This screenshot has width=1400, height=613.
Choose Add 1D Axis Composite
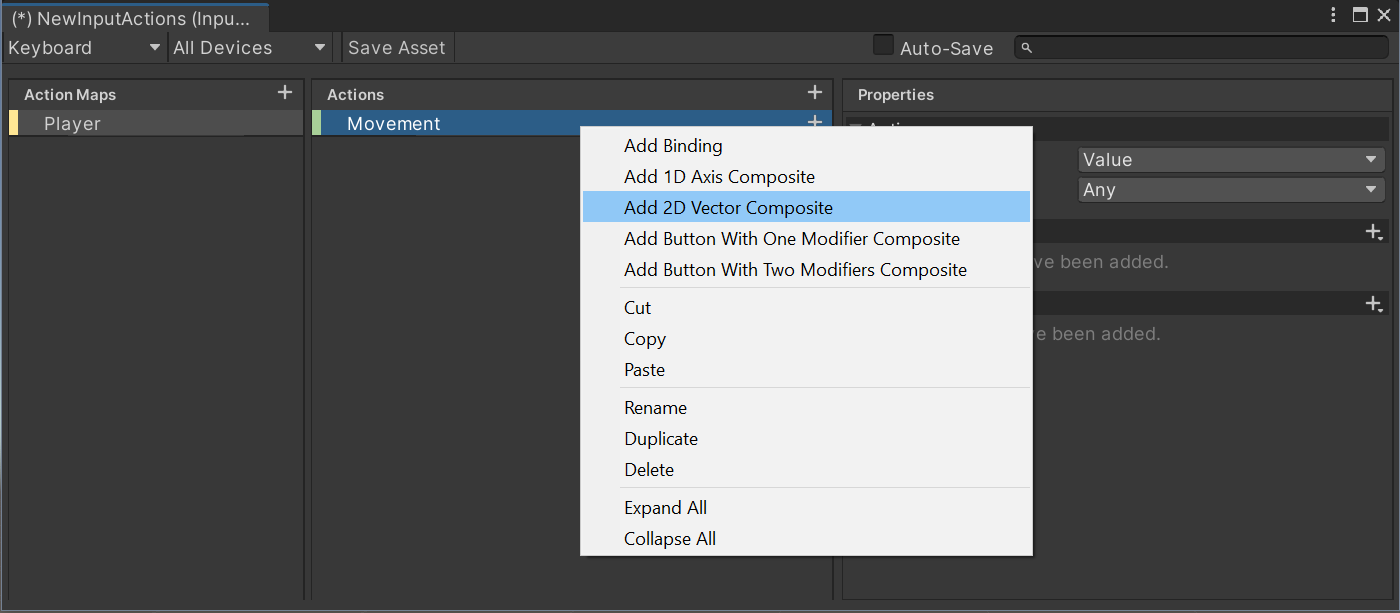click(719, 176)
